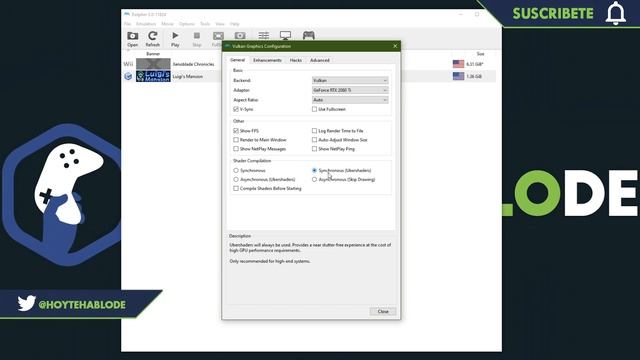Select Synchronous (Ubershaders) radio option

(x=314, y=171)
